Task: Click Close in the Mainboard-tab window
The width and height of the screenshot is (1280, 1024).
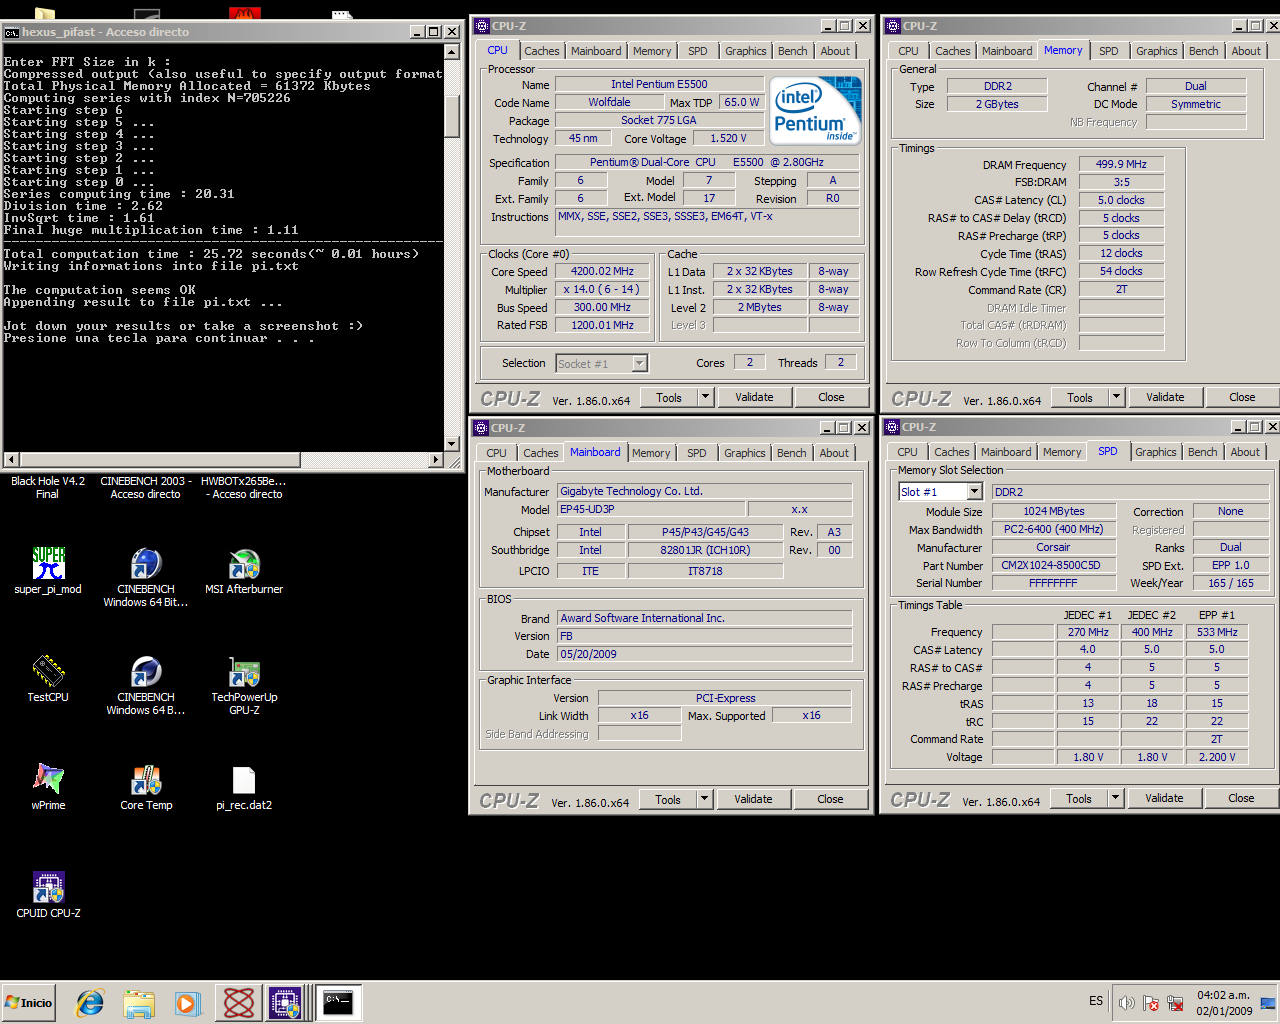Action: (830, 799)
